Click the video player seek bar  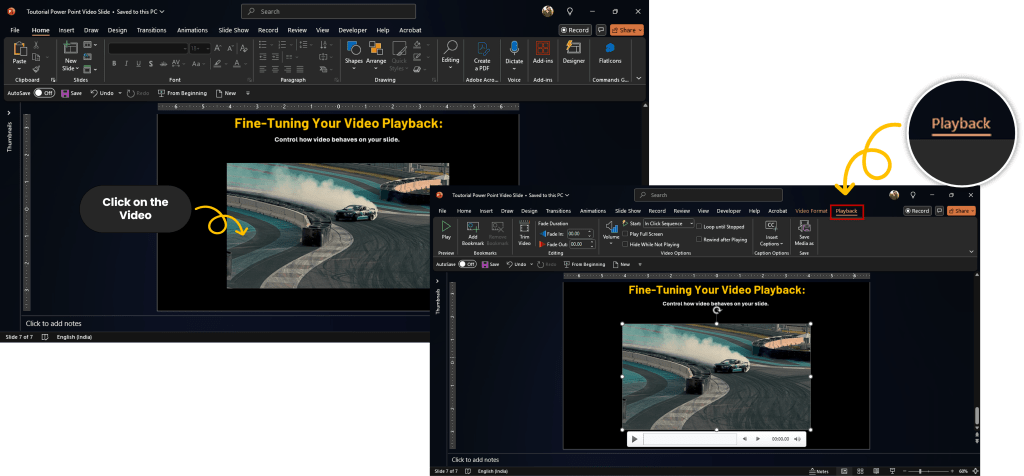688,438
